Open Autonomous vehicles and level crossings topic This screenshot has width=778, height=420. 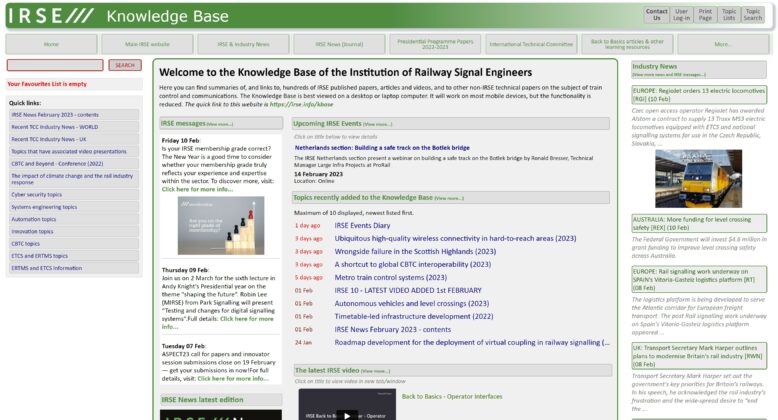tap(412, 303)
